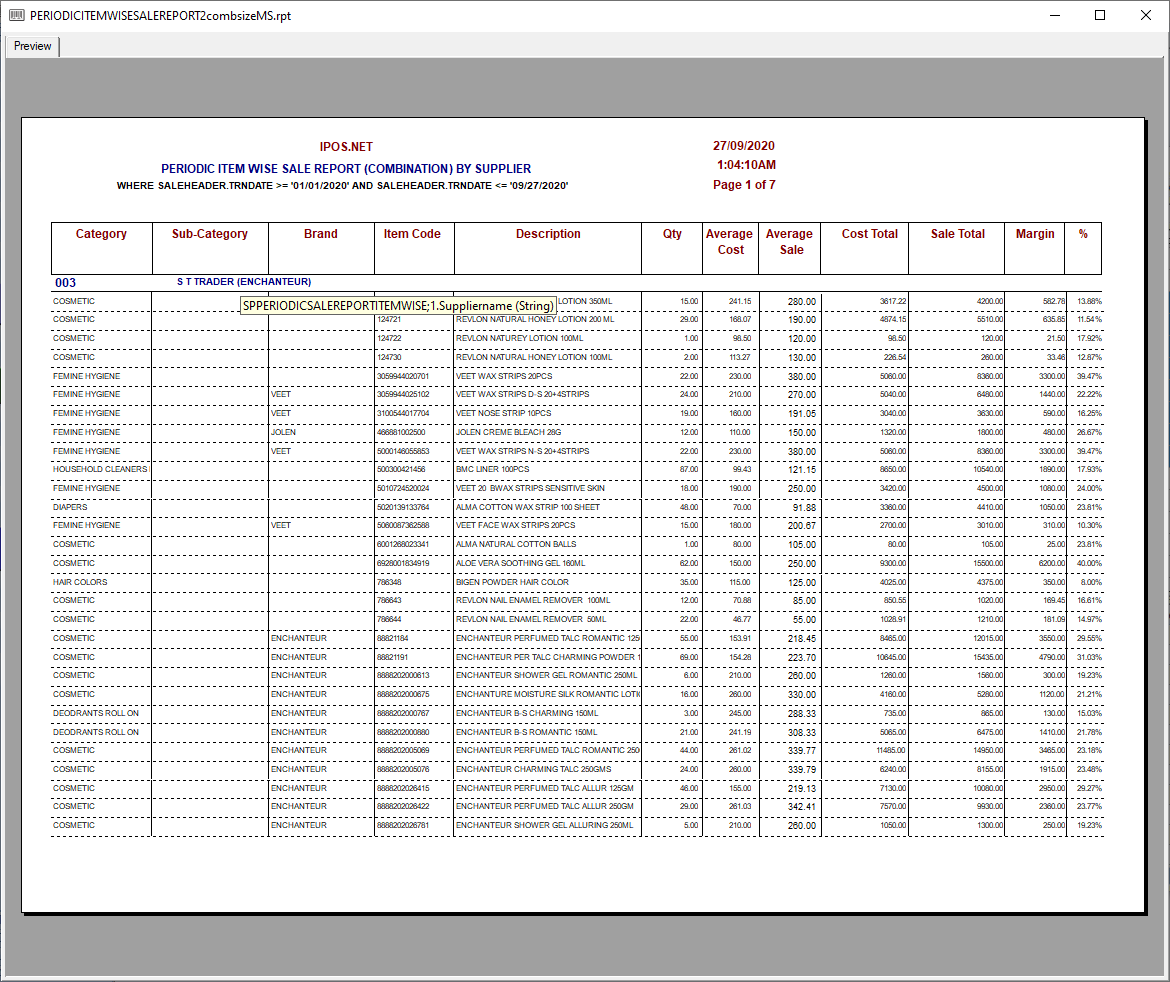Click the Item Code column header
This screenshot has height=982, width=1170.
point(412,234)
